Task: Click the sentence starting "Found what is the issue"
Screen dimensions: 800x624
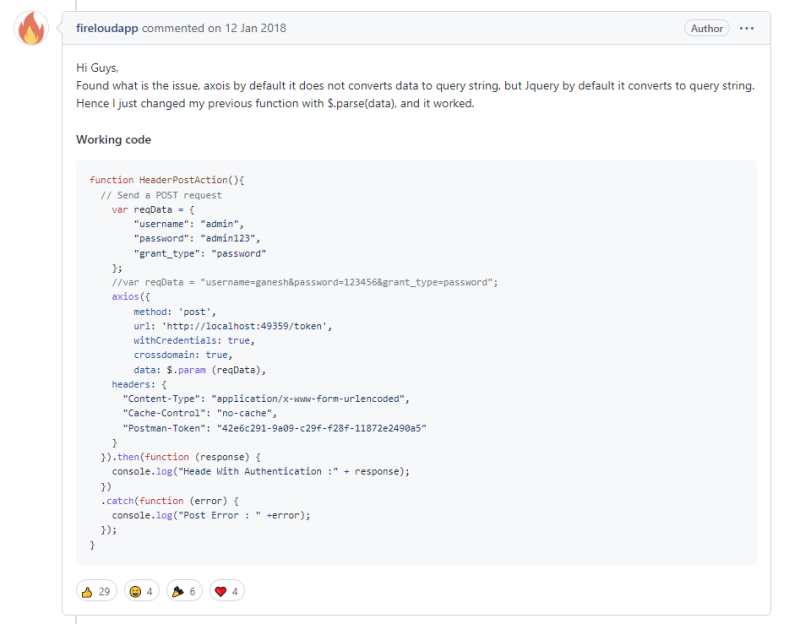Action: point(415,86)
